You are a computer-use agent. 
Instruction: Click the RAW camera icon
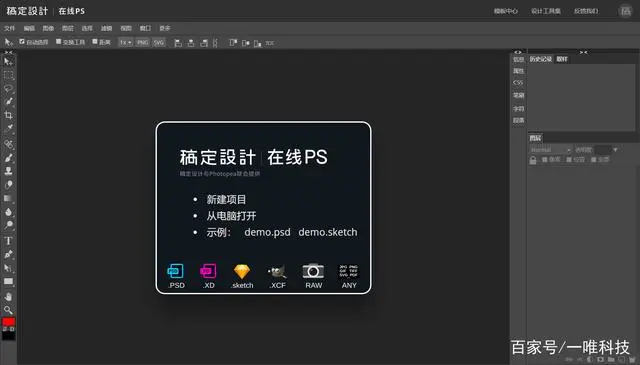(x=313, y=272)
